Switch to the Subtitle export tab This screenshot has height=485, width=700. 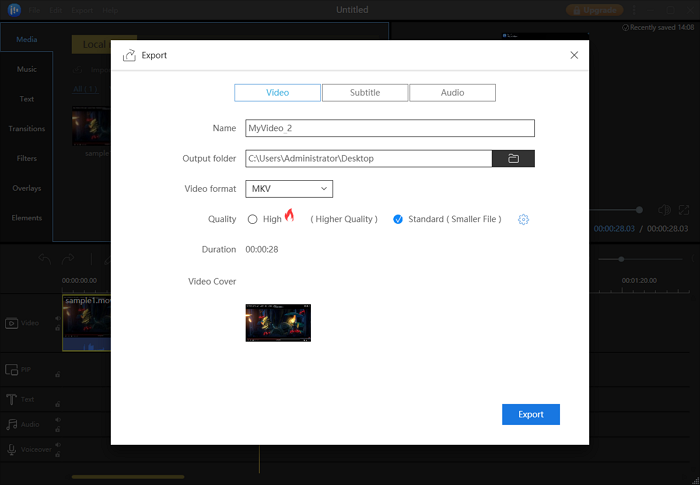tap(365, 93)
